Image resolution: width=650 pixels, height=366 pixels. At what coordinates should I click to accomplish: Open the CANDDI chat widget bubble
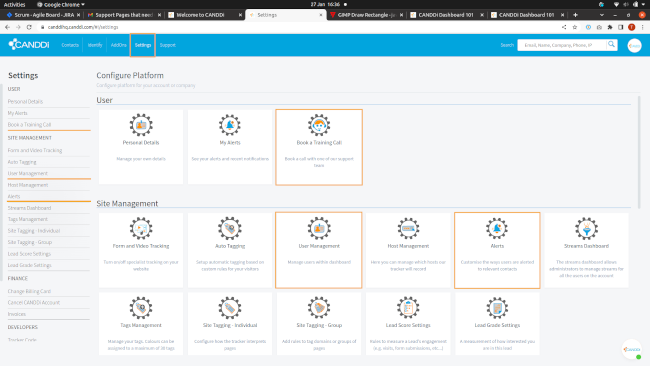click(631, 349)
